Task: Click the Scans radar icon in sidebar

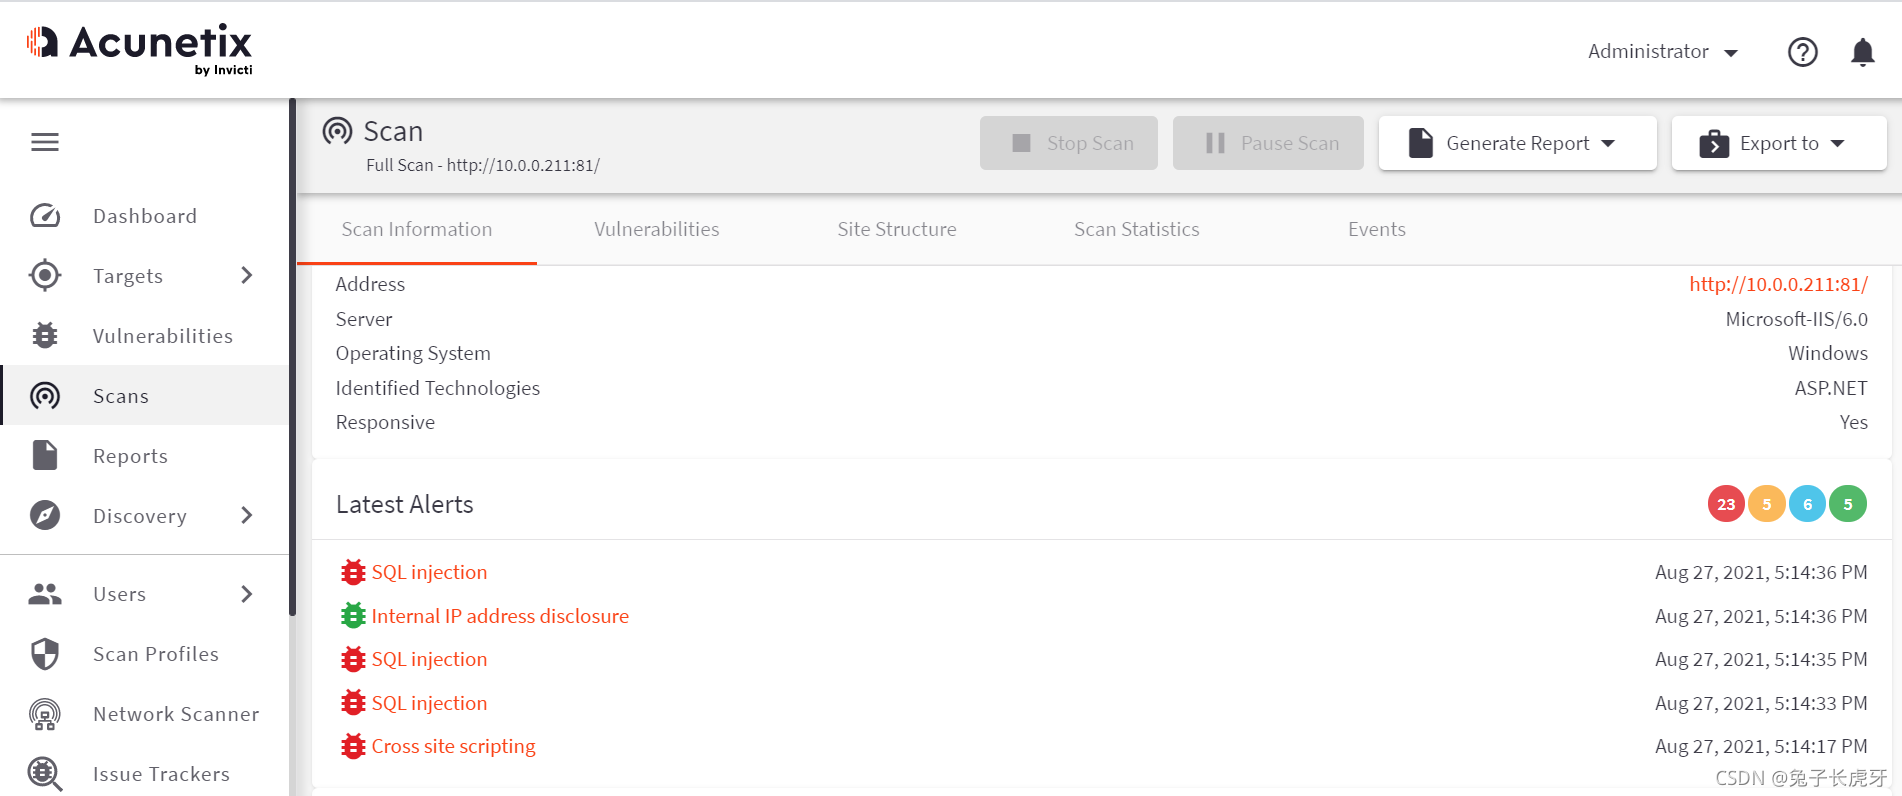Action: coord(45,396)
